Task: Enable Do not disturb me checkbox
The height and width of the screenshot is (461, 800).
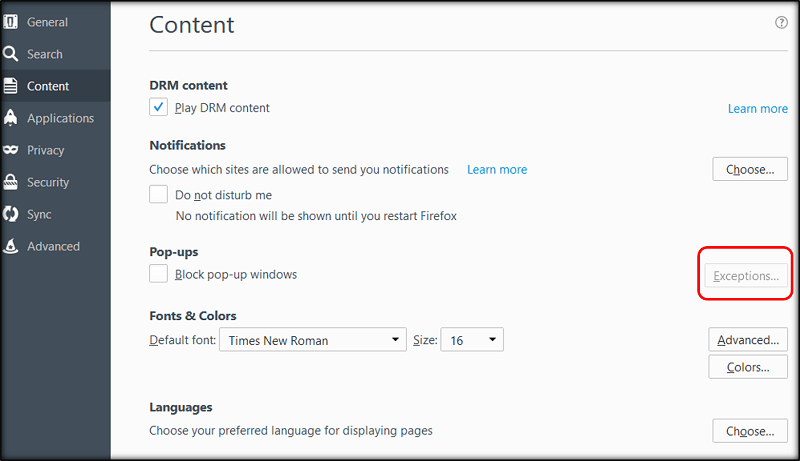Action: 159,195
